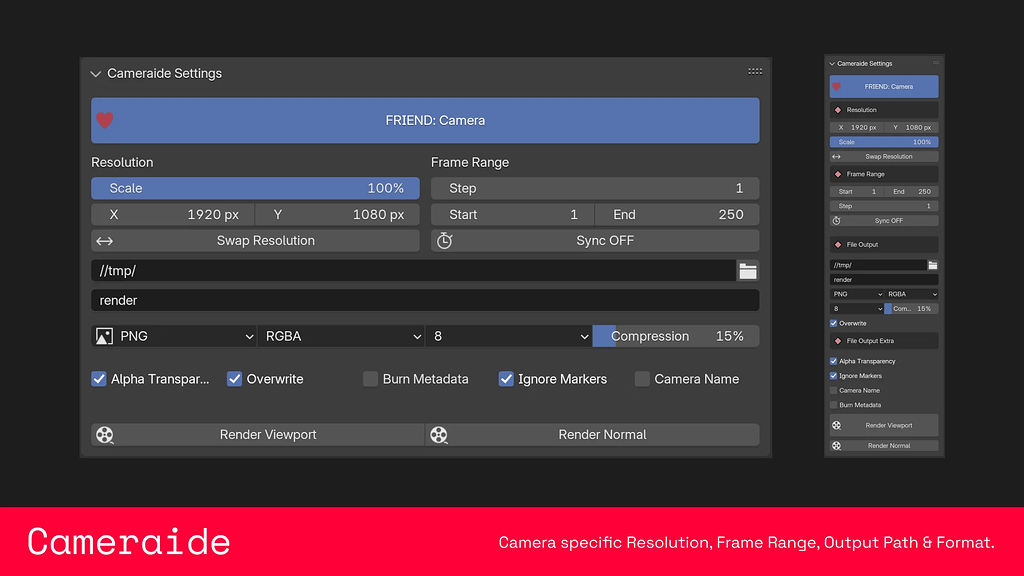The width and height of the screenshot is (1024, 576).
Task: Click the Compression 15% slider in the wide panel
Action: point(676,336)
